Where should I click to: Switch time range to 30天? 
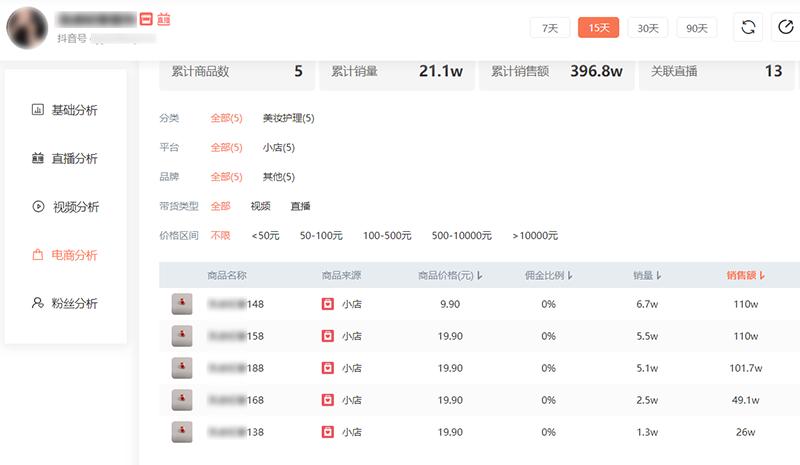(647, 28)
